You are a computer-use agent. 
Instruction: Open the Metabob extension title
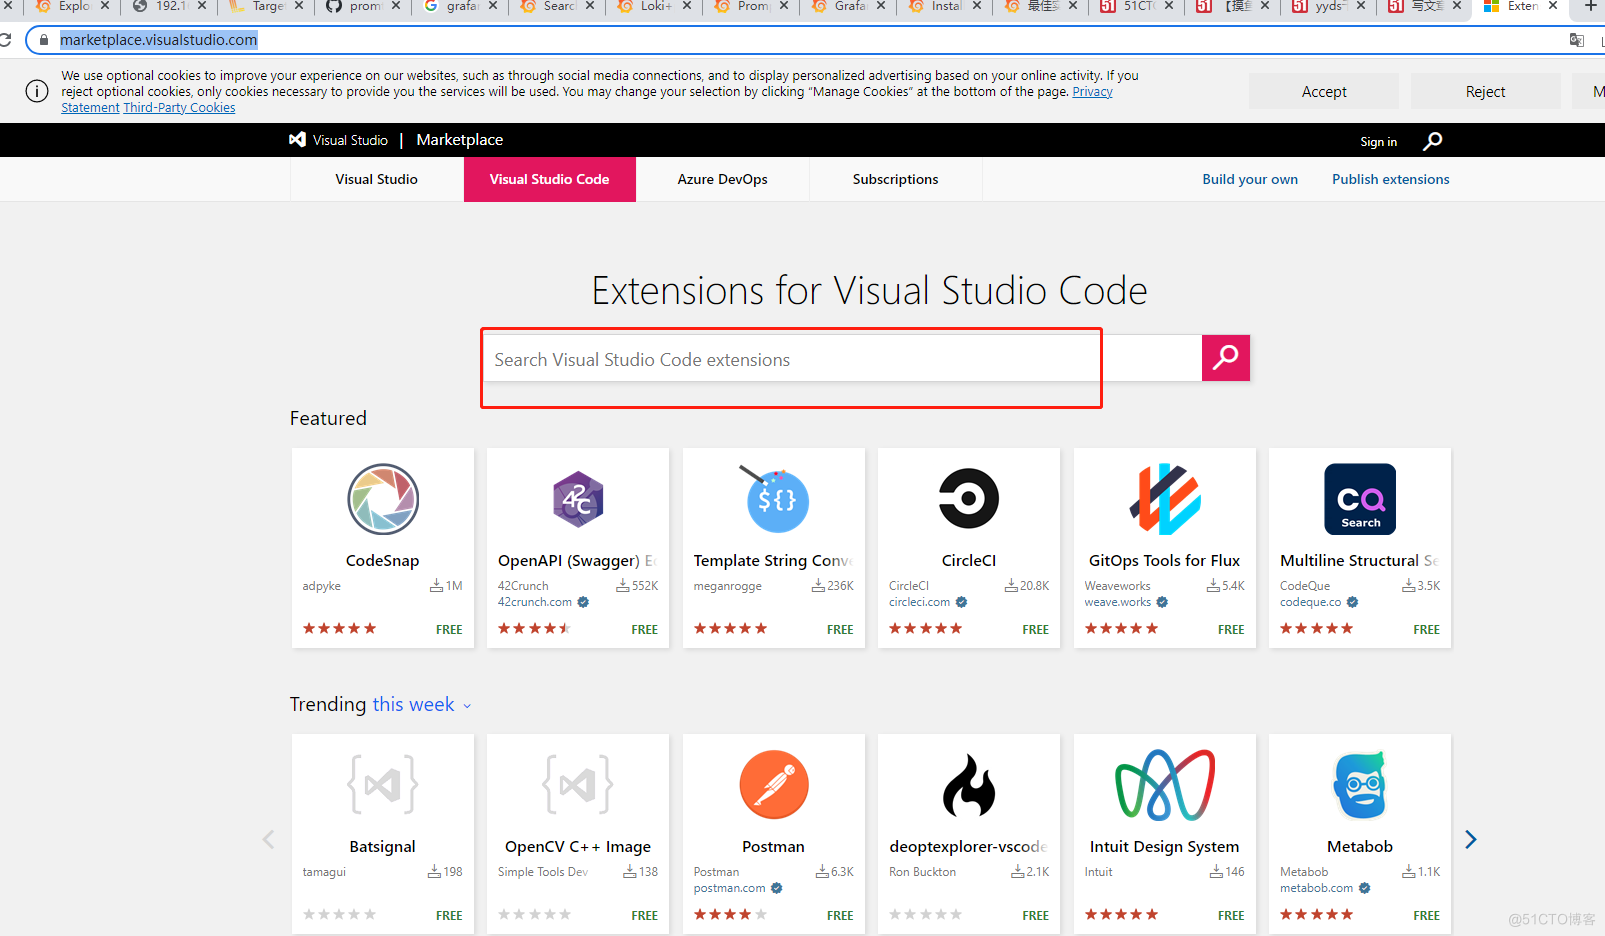[1360, 847]
